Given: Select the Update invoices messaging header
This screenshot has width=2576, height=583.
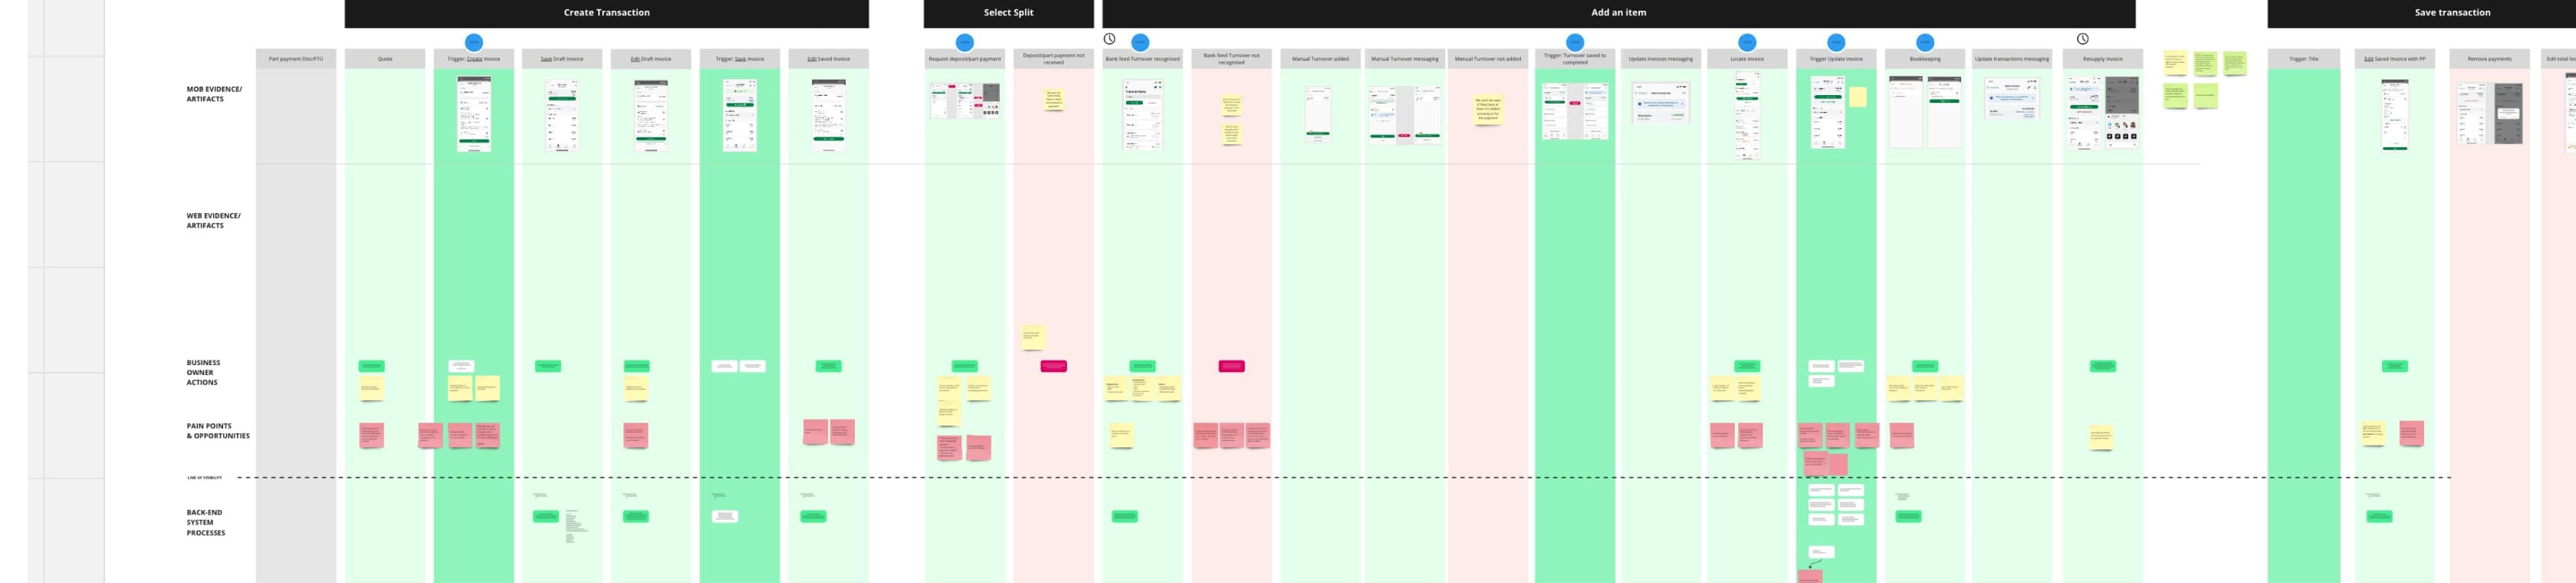Looking at the screenshot, I should click(x=1661, y=59).
